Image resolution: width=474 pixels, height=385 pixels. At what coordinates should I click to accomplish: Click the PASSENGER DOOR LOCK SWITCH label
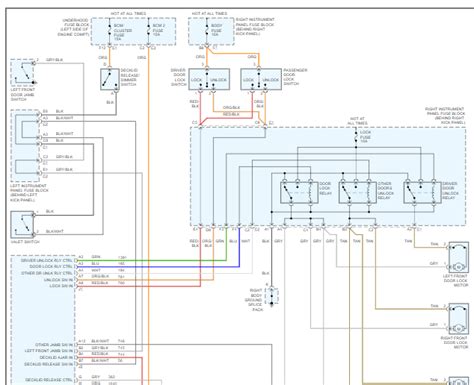click(295, 77)
